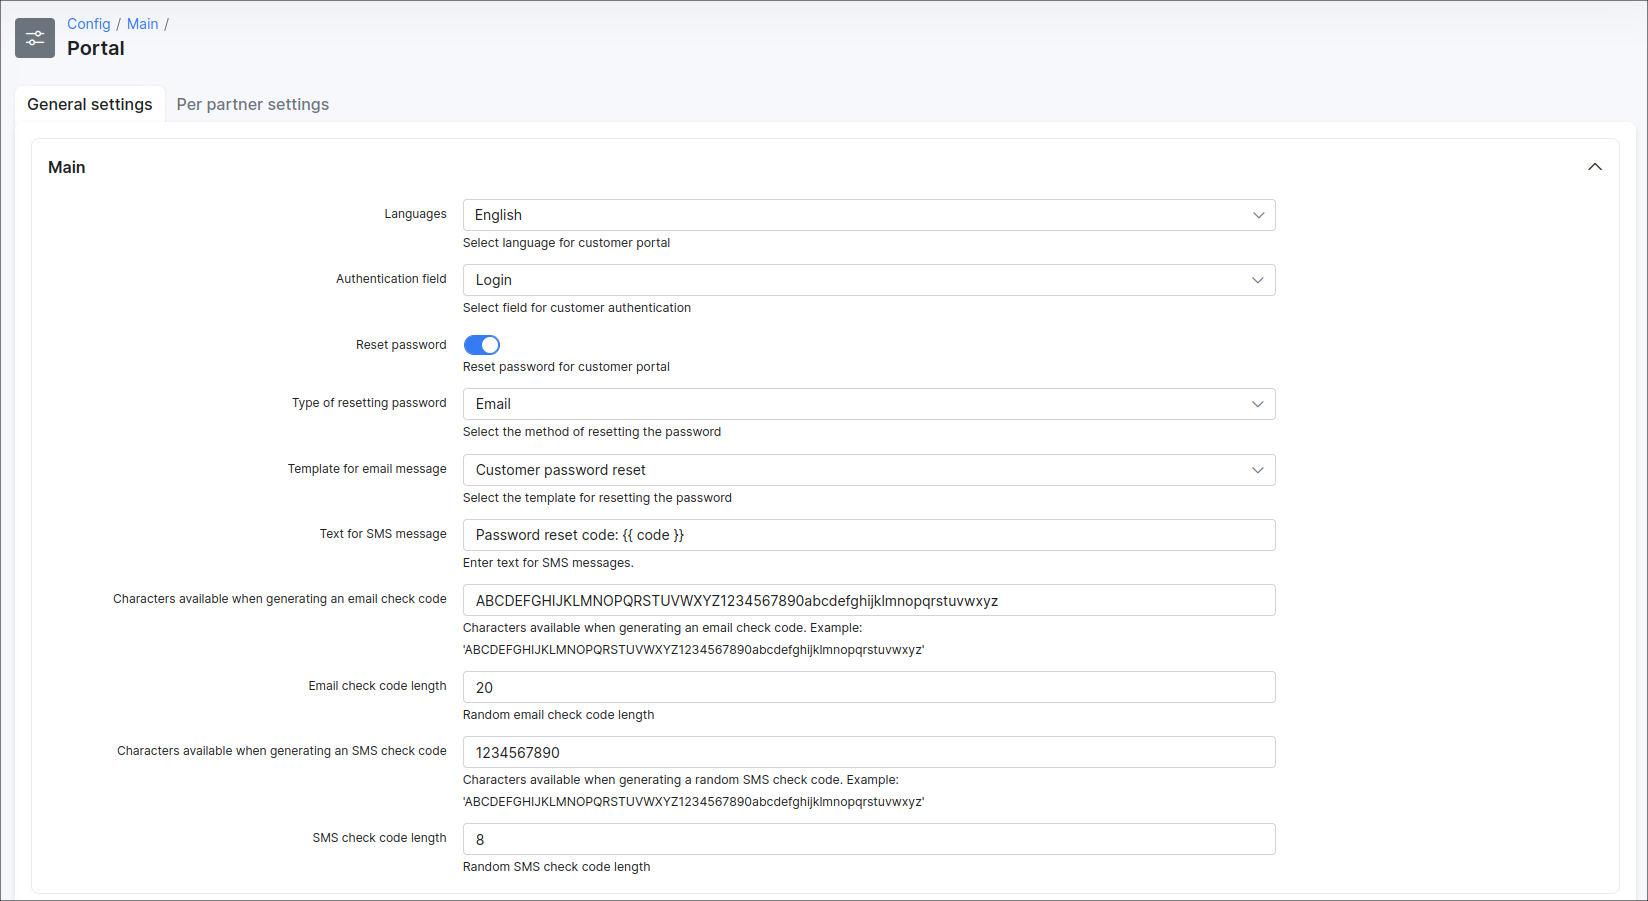Collapse the Main section with the chevron
1648x901 pixels.
(x=1594, y=167)
